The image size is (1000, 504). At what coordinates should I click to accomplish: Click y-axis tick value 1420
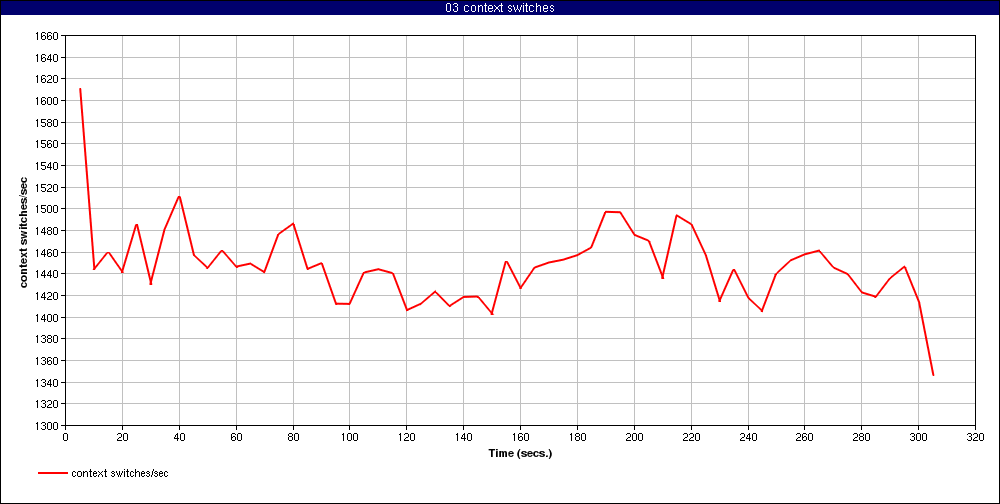(x=48, y=296)
